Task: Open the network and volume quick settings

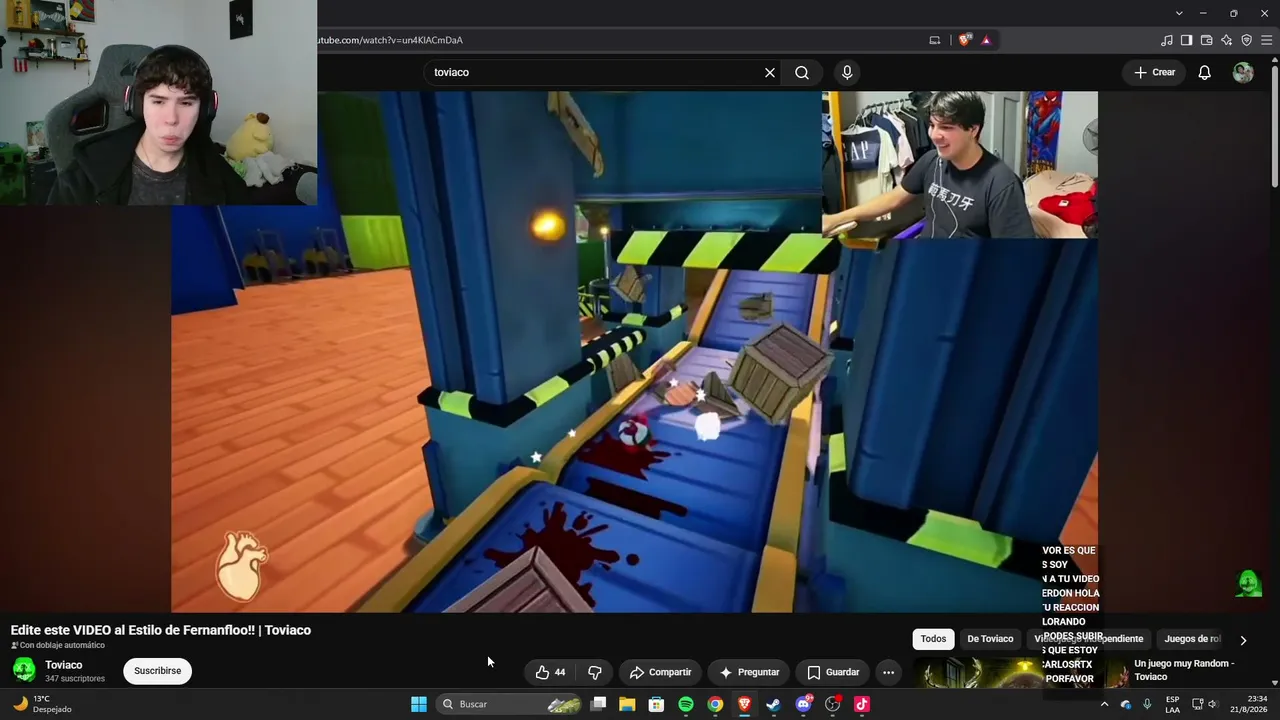Action: tap(1206, 704)
